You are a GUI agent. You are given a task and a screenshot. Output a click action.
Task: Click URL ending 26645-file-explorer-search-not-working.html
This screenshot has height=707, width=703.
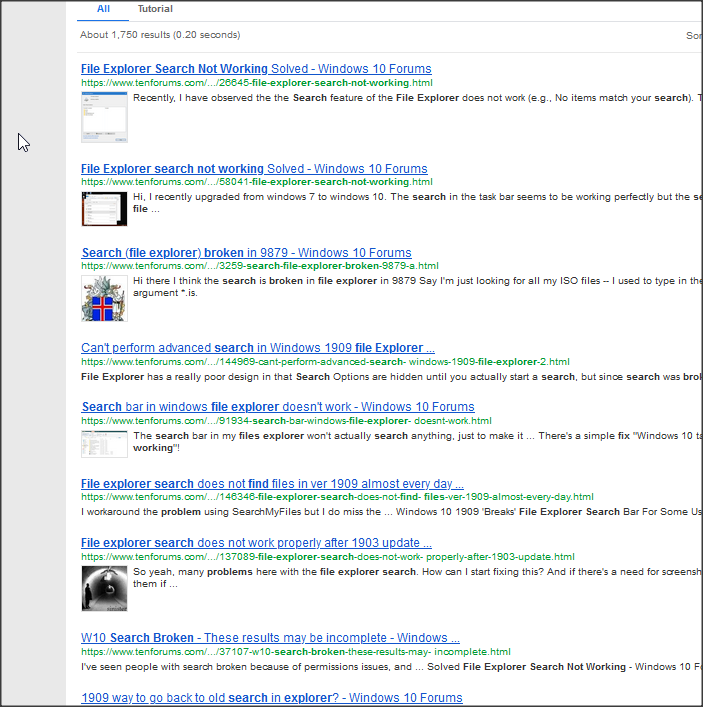257,83
